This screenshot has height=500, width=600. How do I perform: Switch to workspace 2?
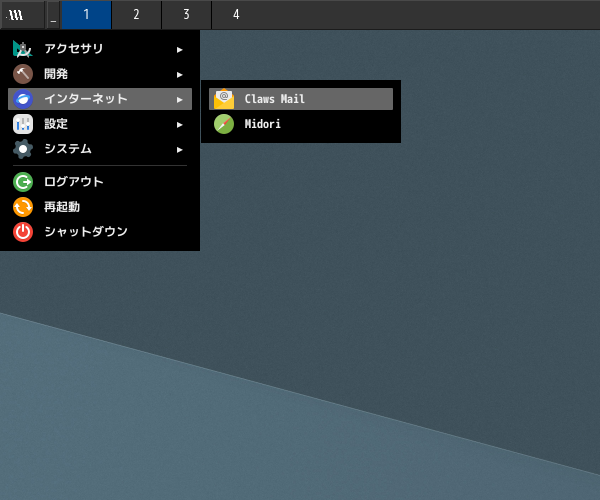tap(136, 15)
